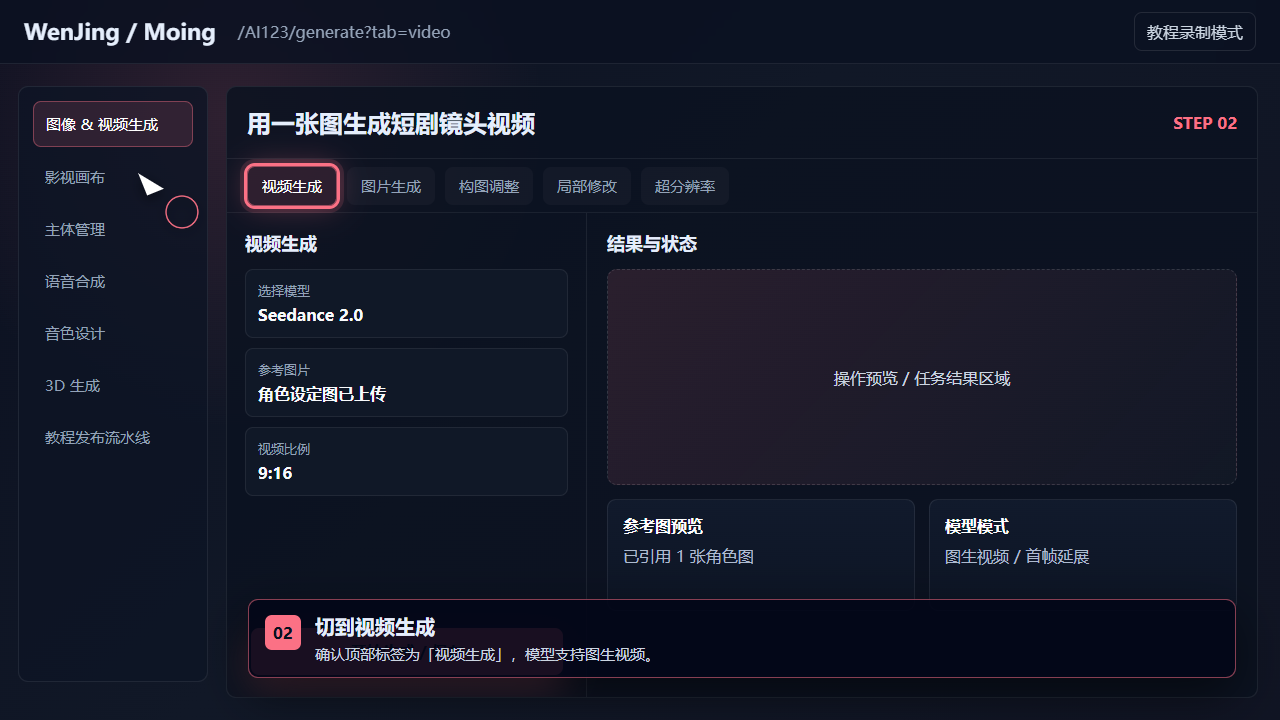Click the WenJing / Moing logo title

tap(120, 32)
